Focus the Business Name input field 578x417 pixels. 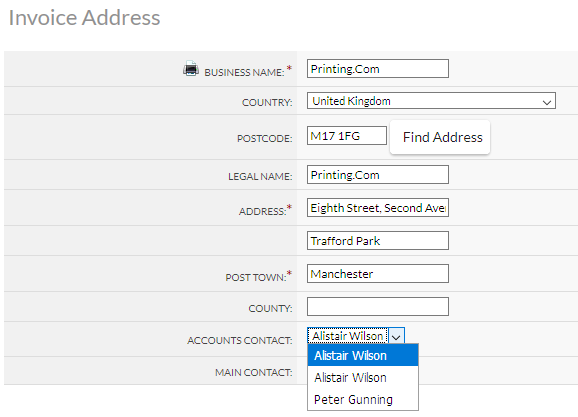pos(378,69)
